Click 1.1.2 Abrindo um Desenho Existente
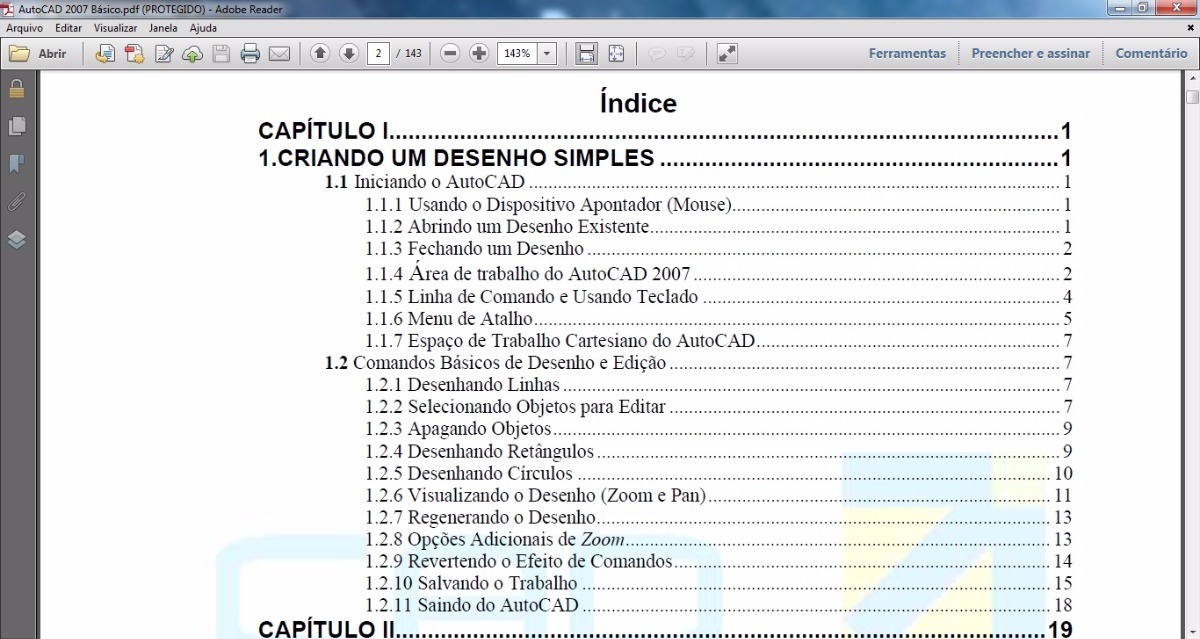 click(x=719, y=227)
